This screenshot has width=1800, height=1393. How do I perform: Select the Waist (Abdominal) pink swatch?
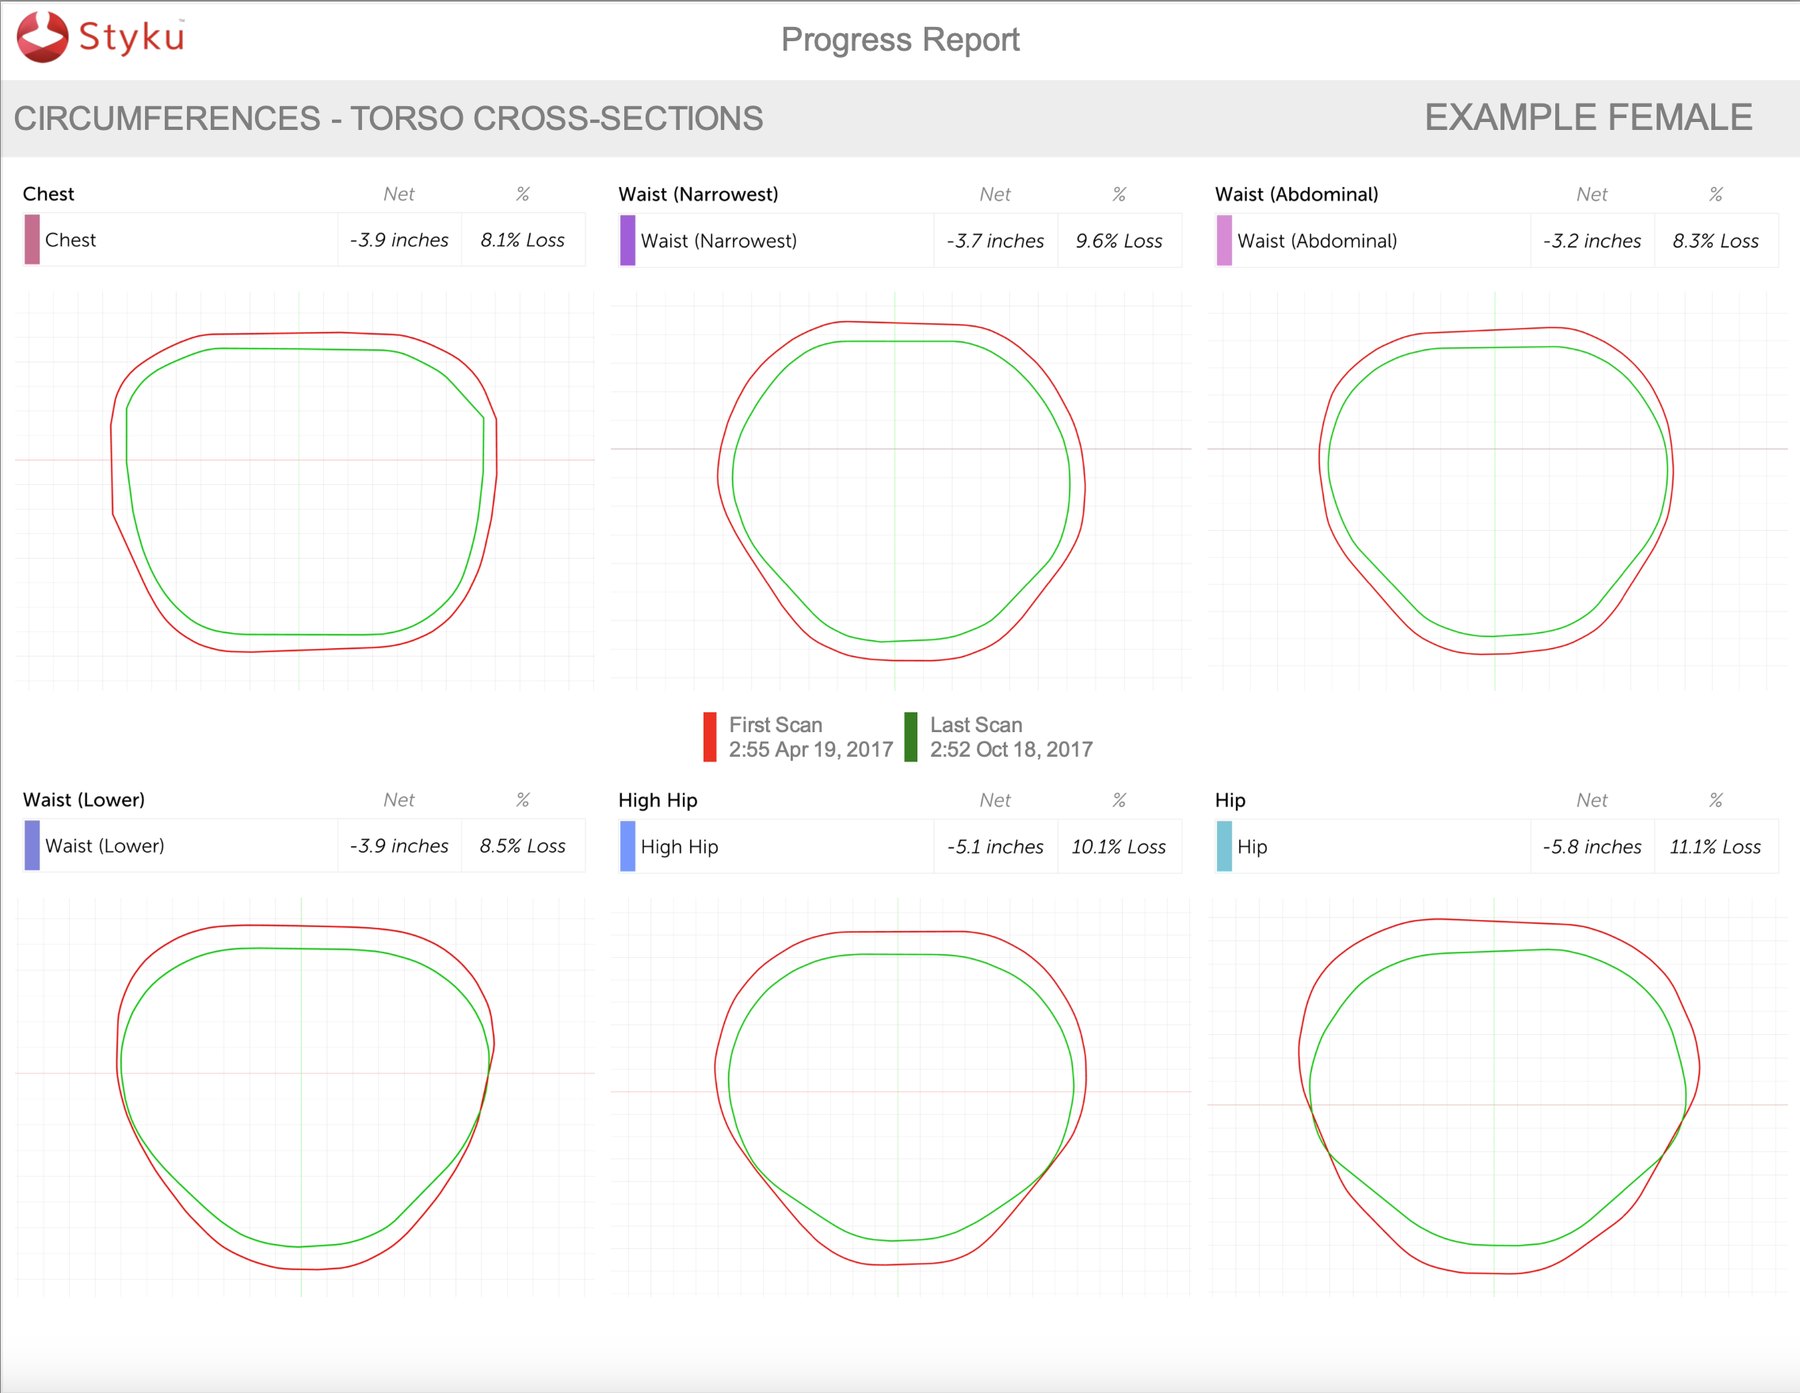pos(1224,241)
